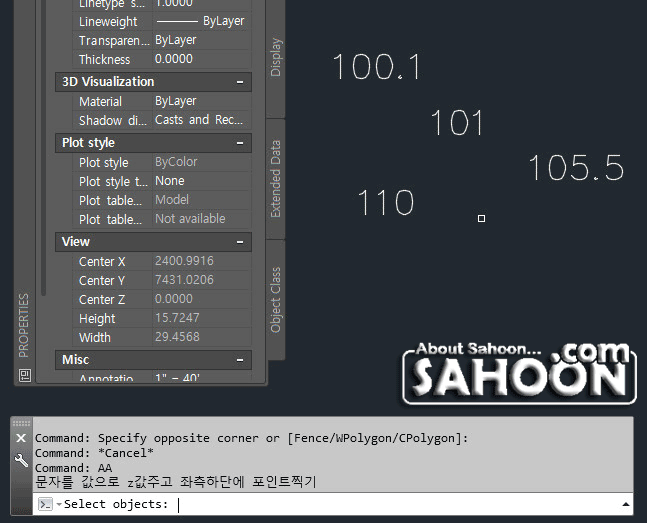This screenshot has width=647, height=523.
Task: Open the Extended Data tab
Action: tap(277, 179)
